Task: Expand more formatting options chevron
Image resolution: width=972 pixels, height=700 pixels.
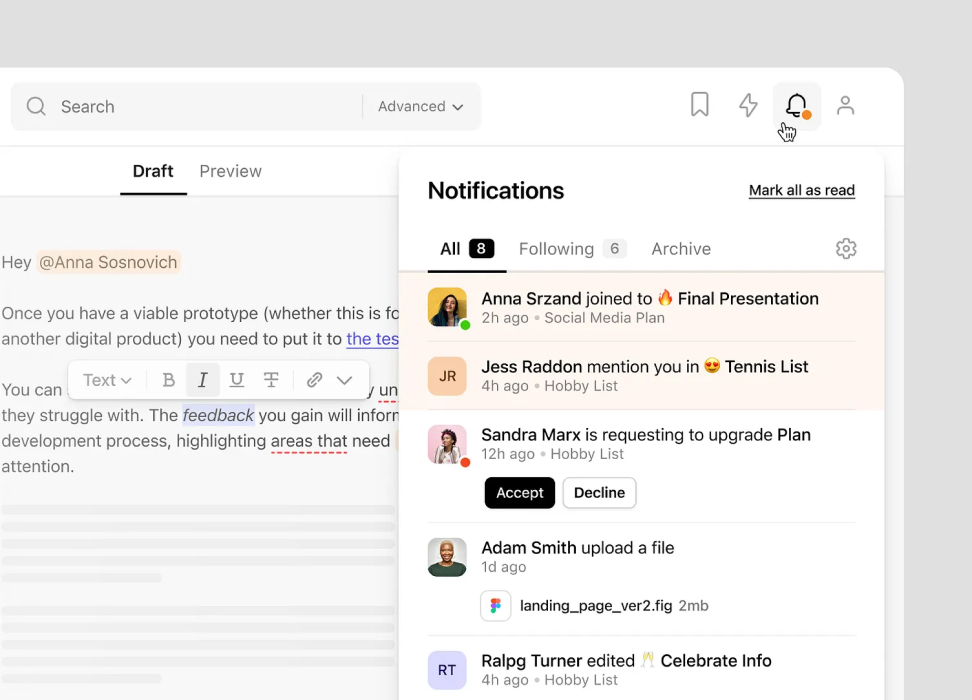Action: (345, 380)
